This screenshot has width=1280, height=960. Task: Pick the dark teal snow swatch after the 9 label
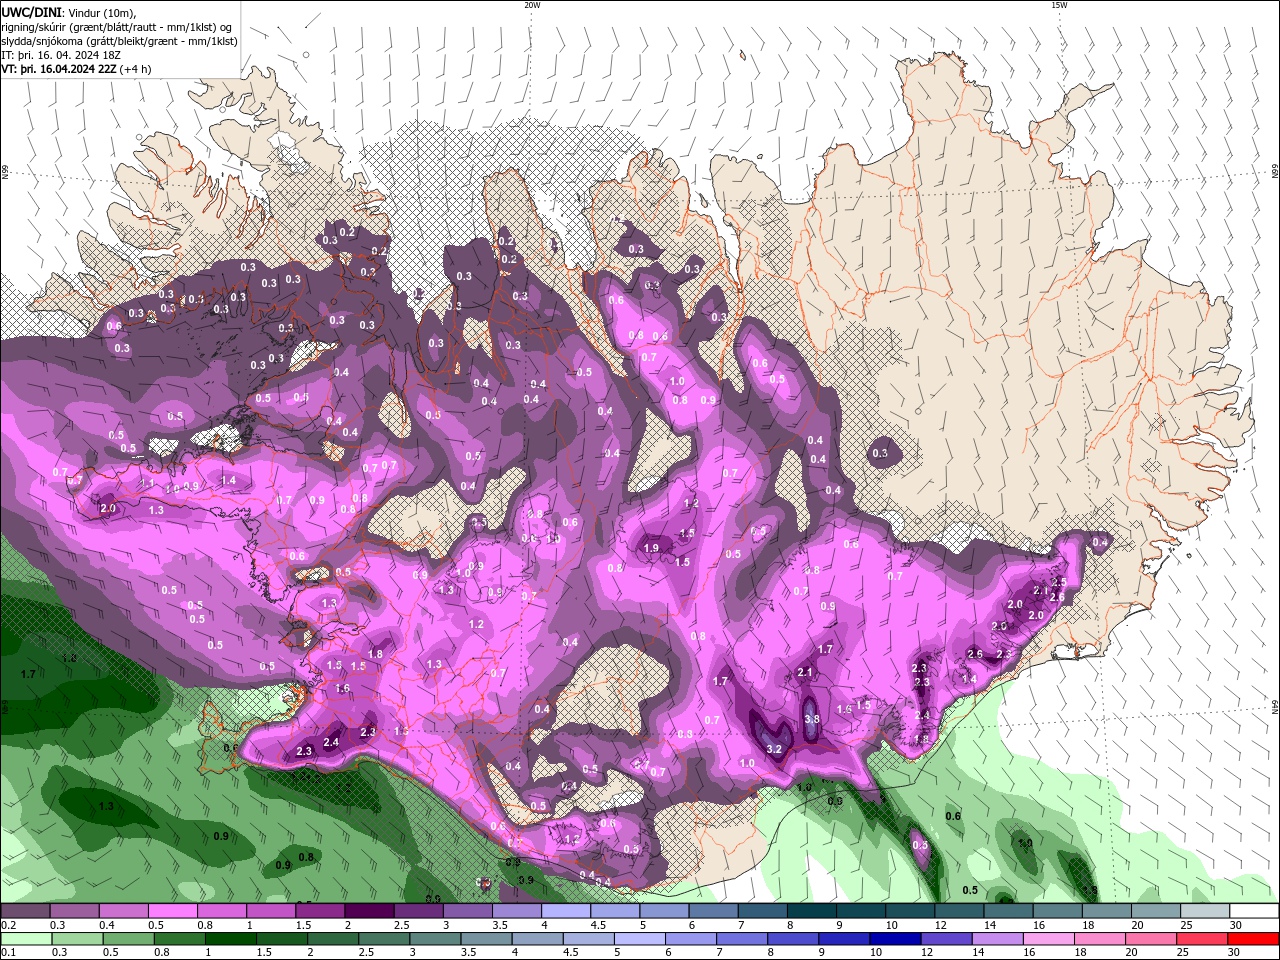click(x=861, y=910)
